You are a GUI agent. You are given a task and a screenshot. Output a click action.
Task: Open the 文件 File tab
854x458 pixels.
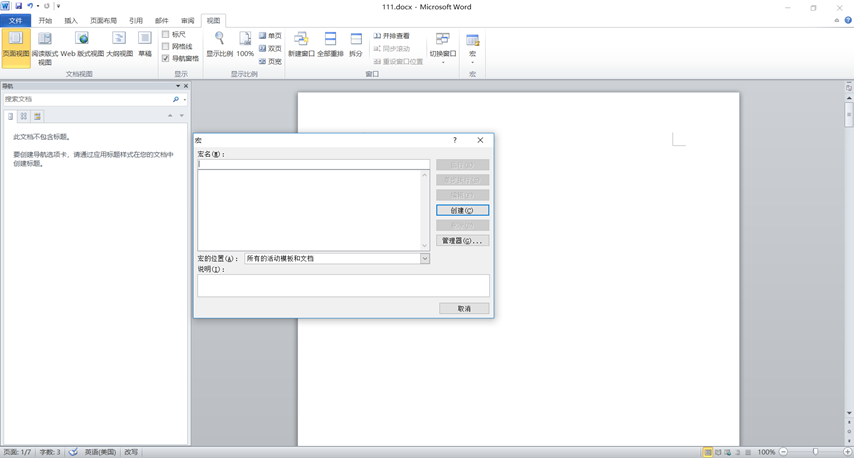[15, 21]
